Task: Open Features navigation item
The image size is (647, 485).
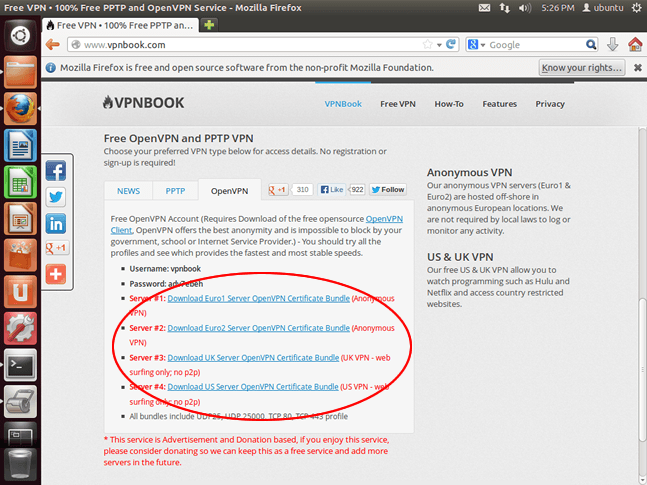Action: point(500,104)
